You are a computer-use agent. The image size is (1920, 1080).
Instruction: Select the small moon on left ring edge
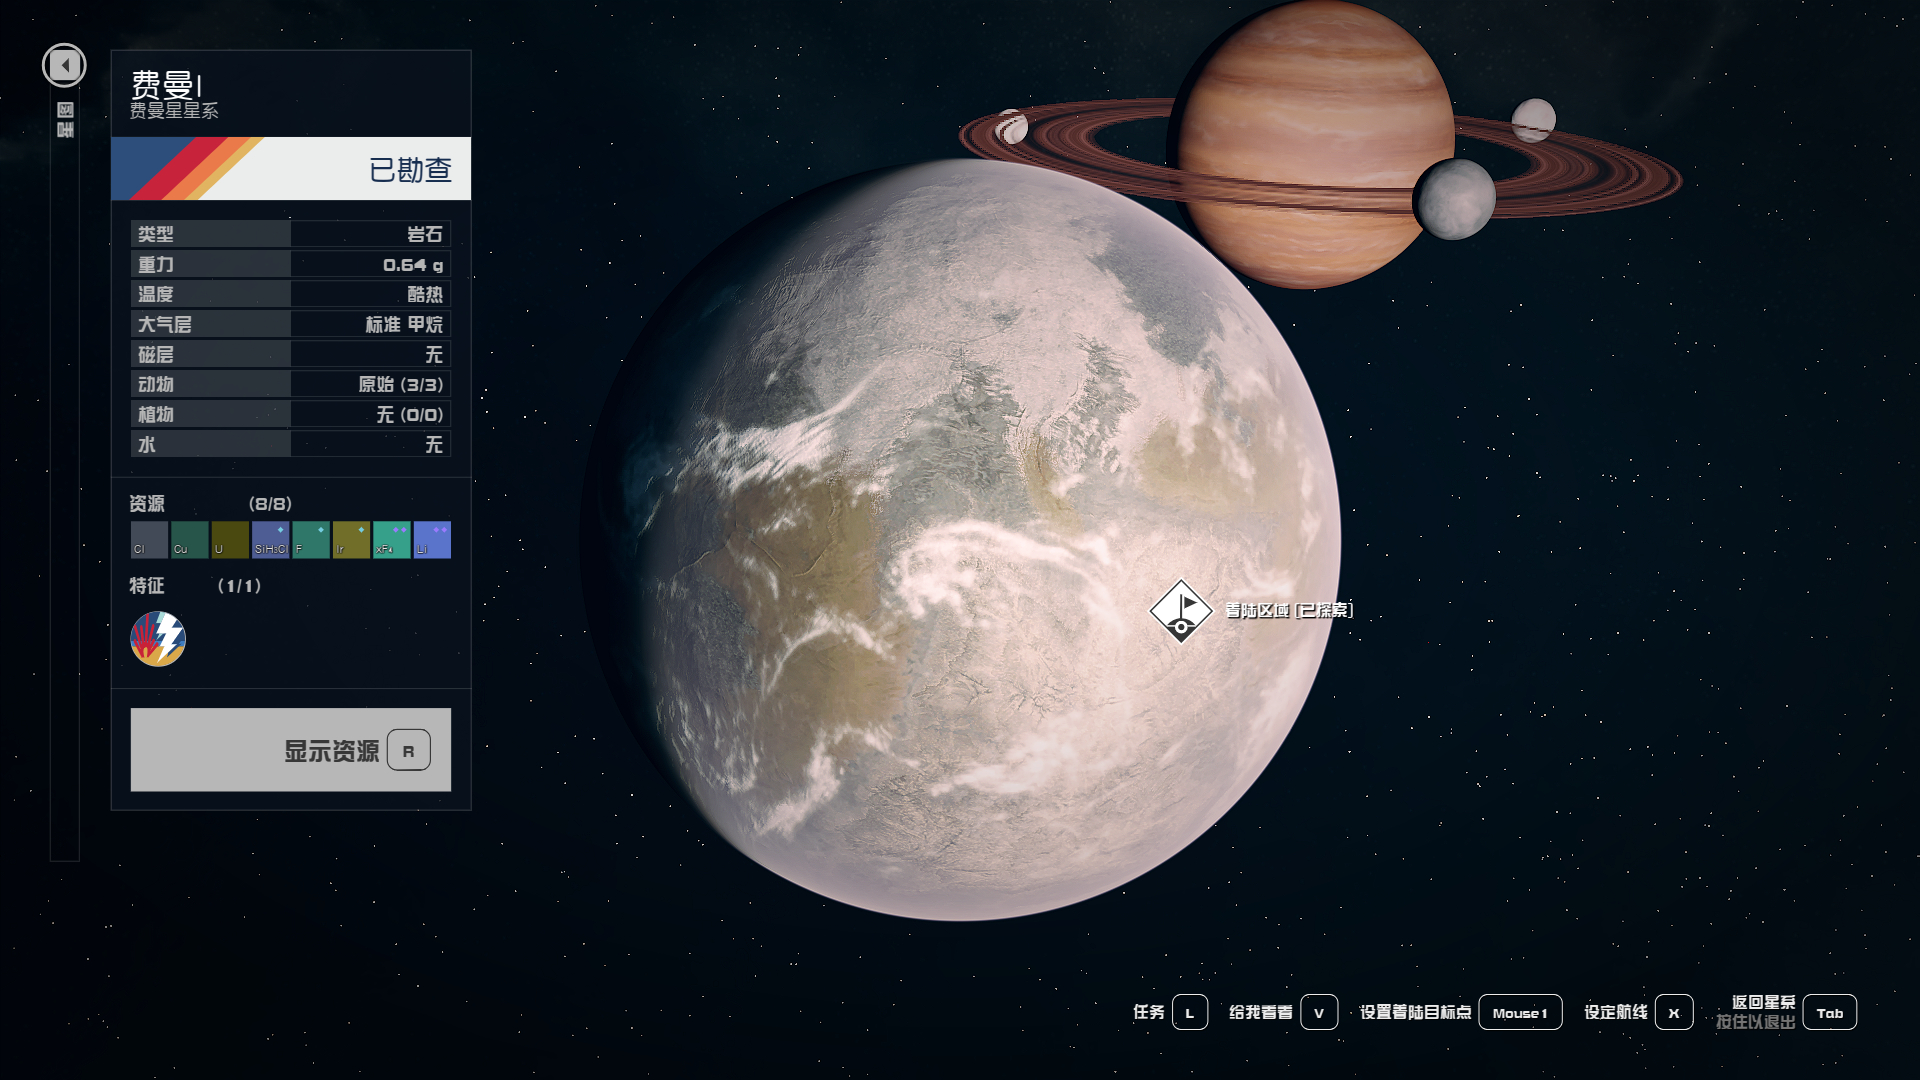click(x=1012, y=127)
